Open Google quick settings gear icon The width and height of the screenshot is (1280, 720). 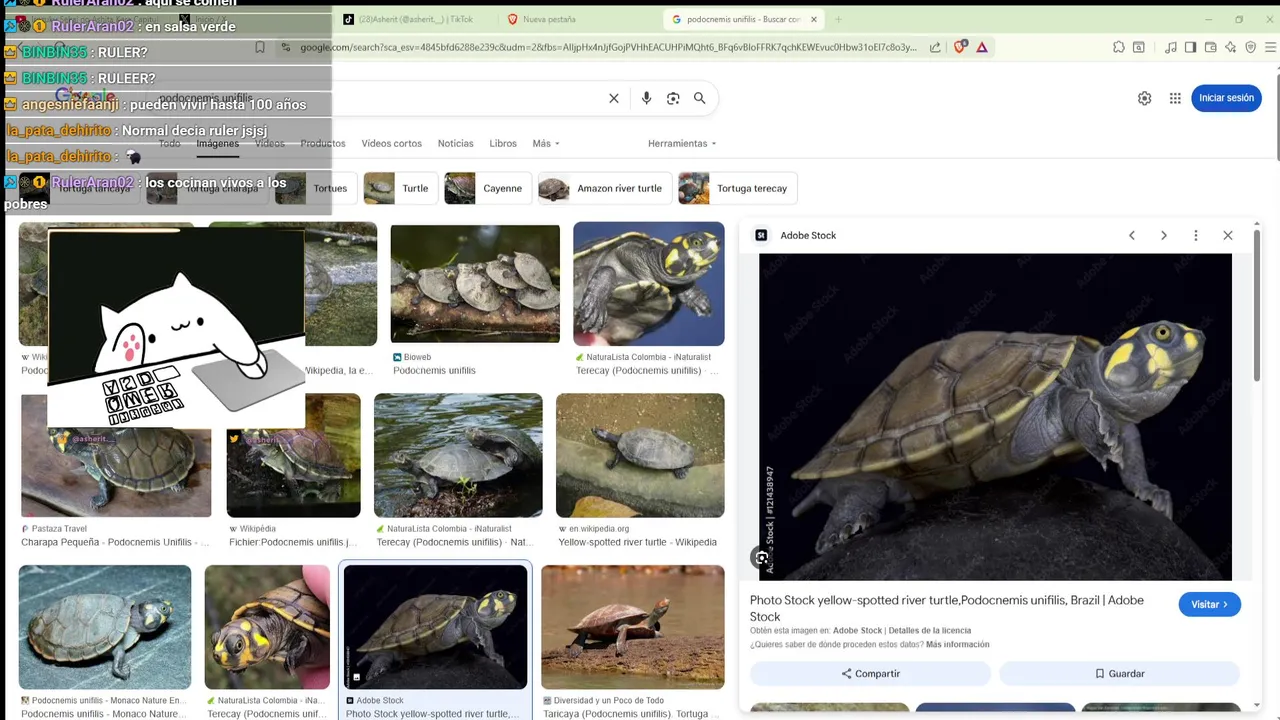pyautogui.click(x=1144, y=98)
